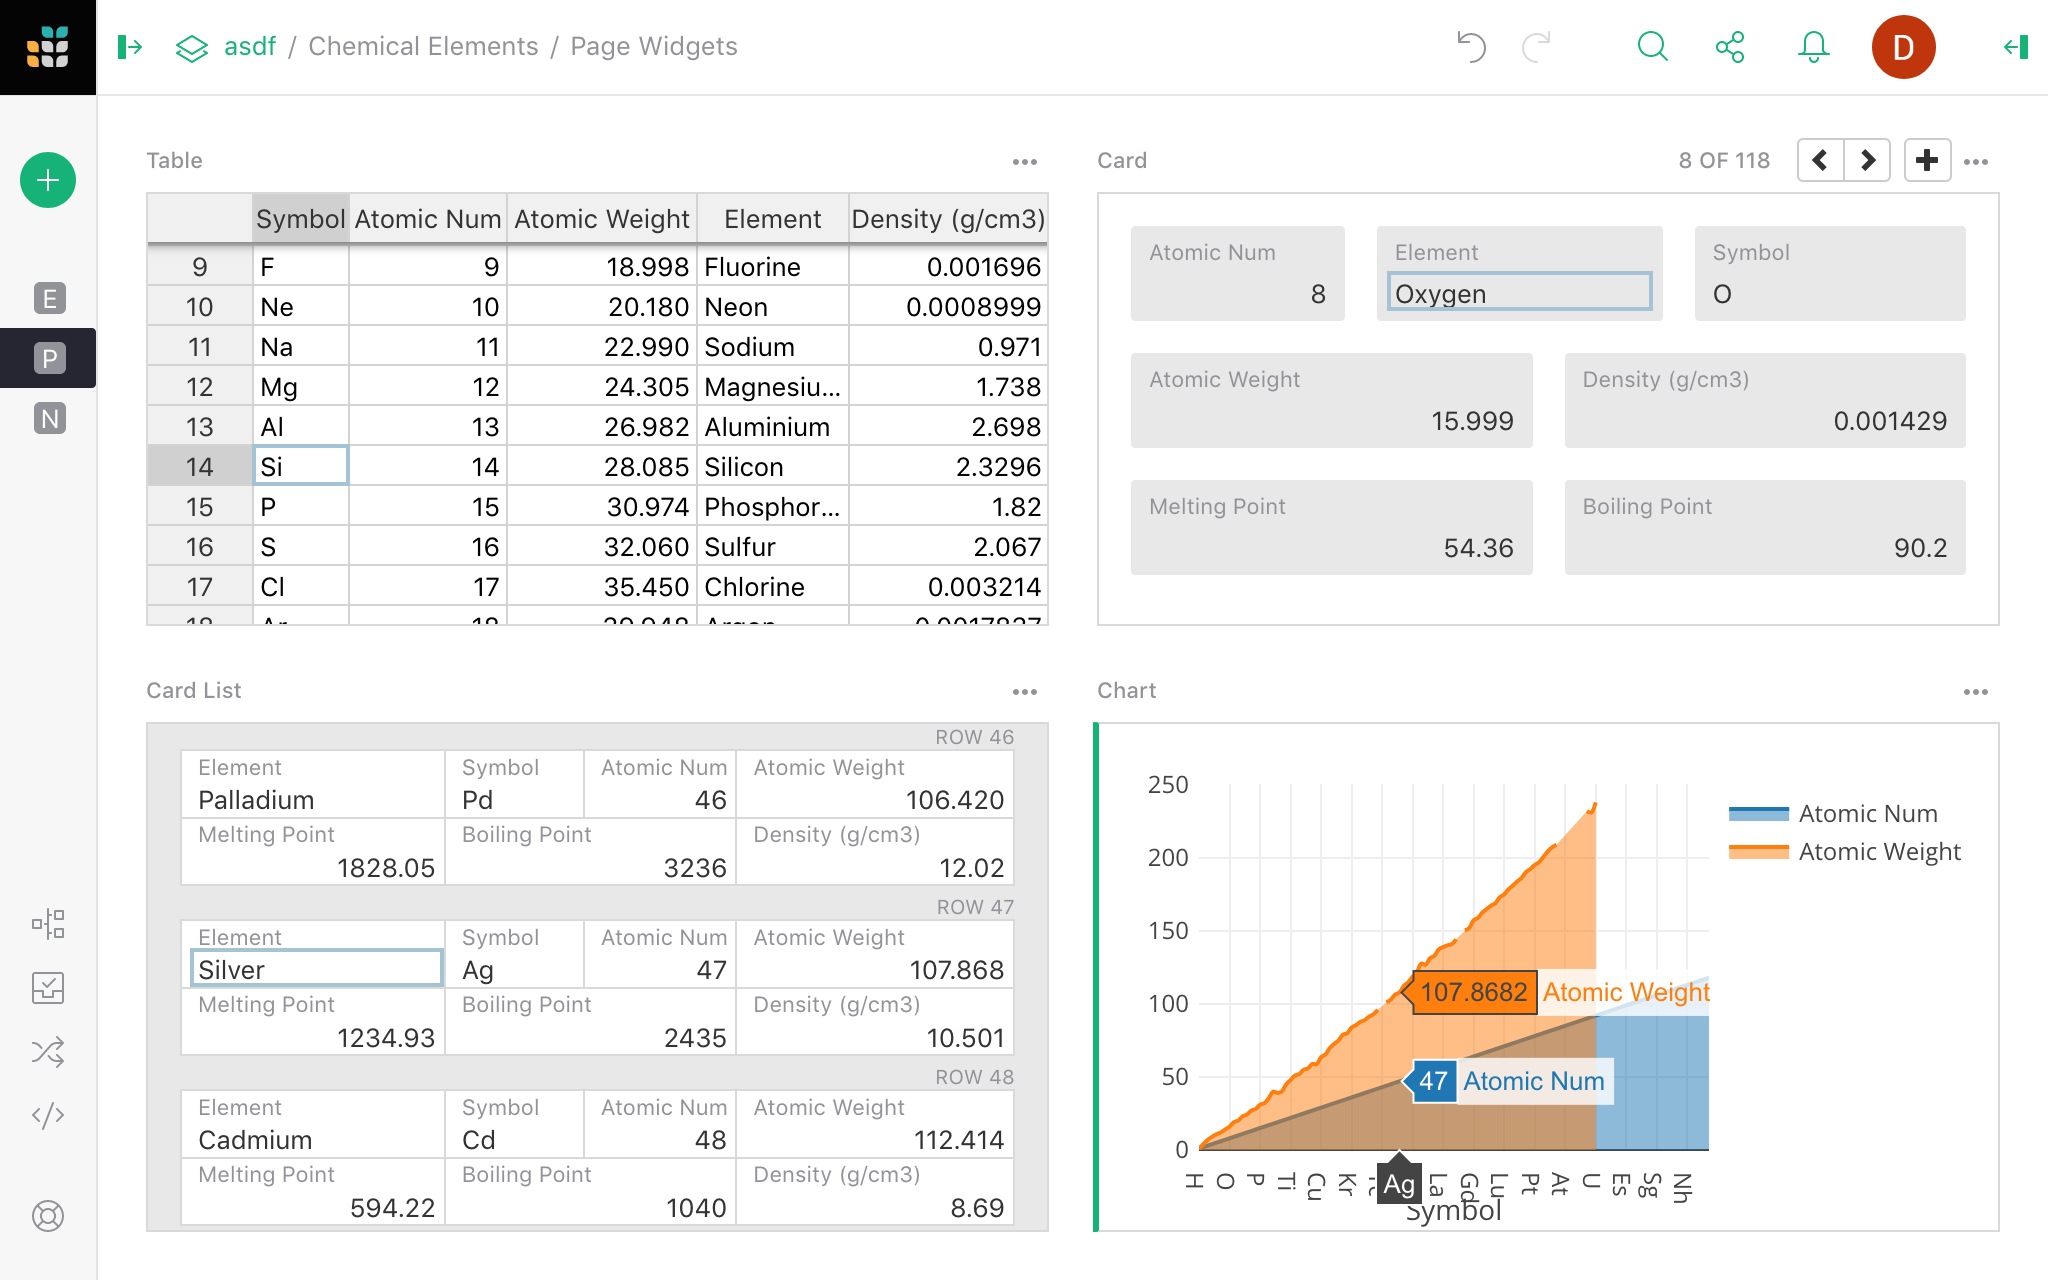Switch to the E tab in the sidebar
Viewport: 2048px width, 1280px height.
(x=48, y=298)
